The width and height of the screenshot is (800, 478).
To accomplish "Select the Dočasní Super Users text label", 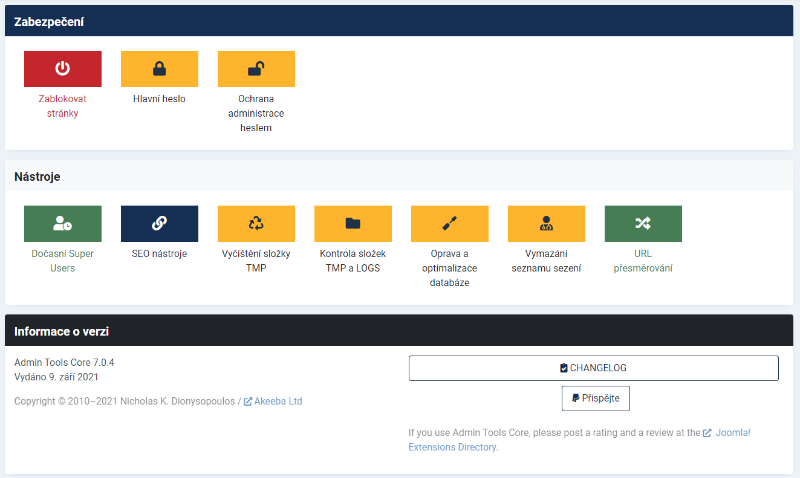I will 62,261.
